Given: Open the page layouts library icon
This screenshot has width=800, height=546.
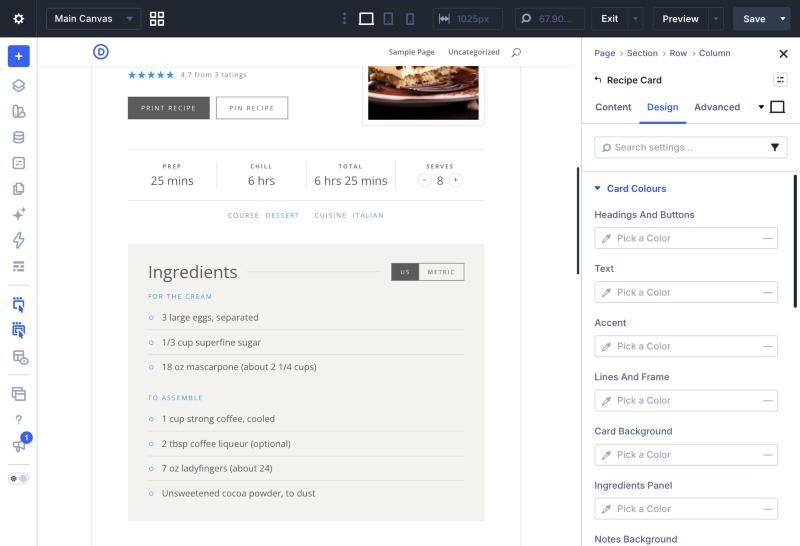Looking at the screenshot, I should 18,111.
